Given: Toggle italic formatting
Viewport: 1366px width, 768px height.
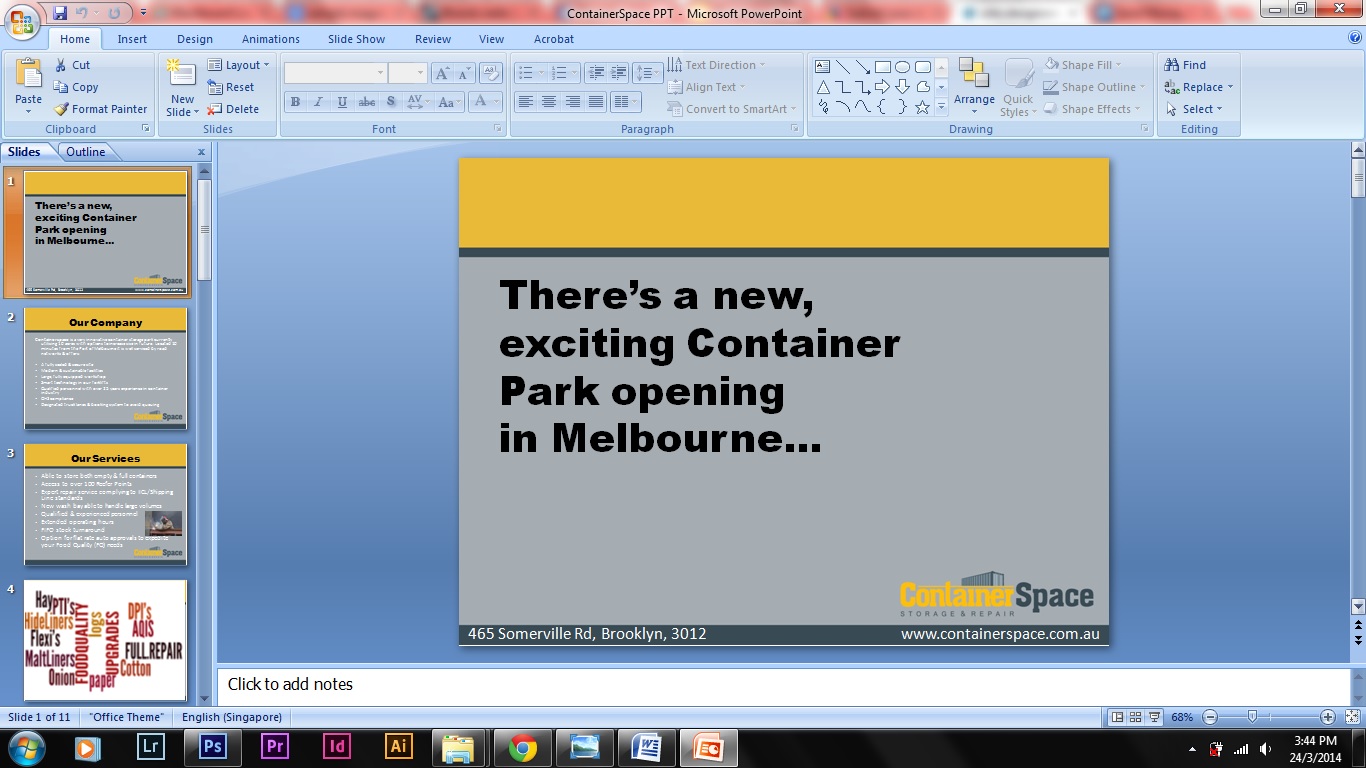Looking at the screenshot, I should click(x=319, y=102).
